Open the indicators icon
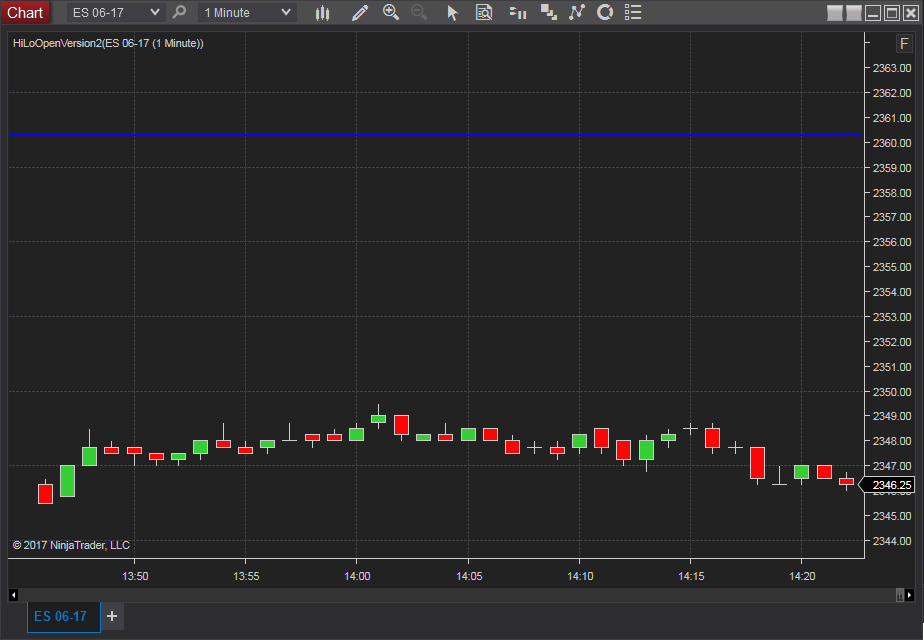Viewport: 924px width, 640px height. click(x=577, y=12)
